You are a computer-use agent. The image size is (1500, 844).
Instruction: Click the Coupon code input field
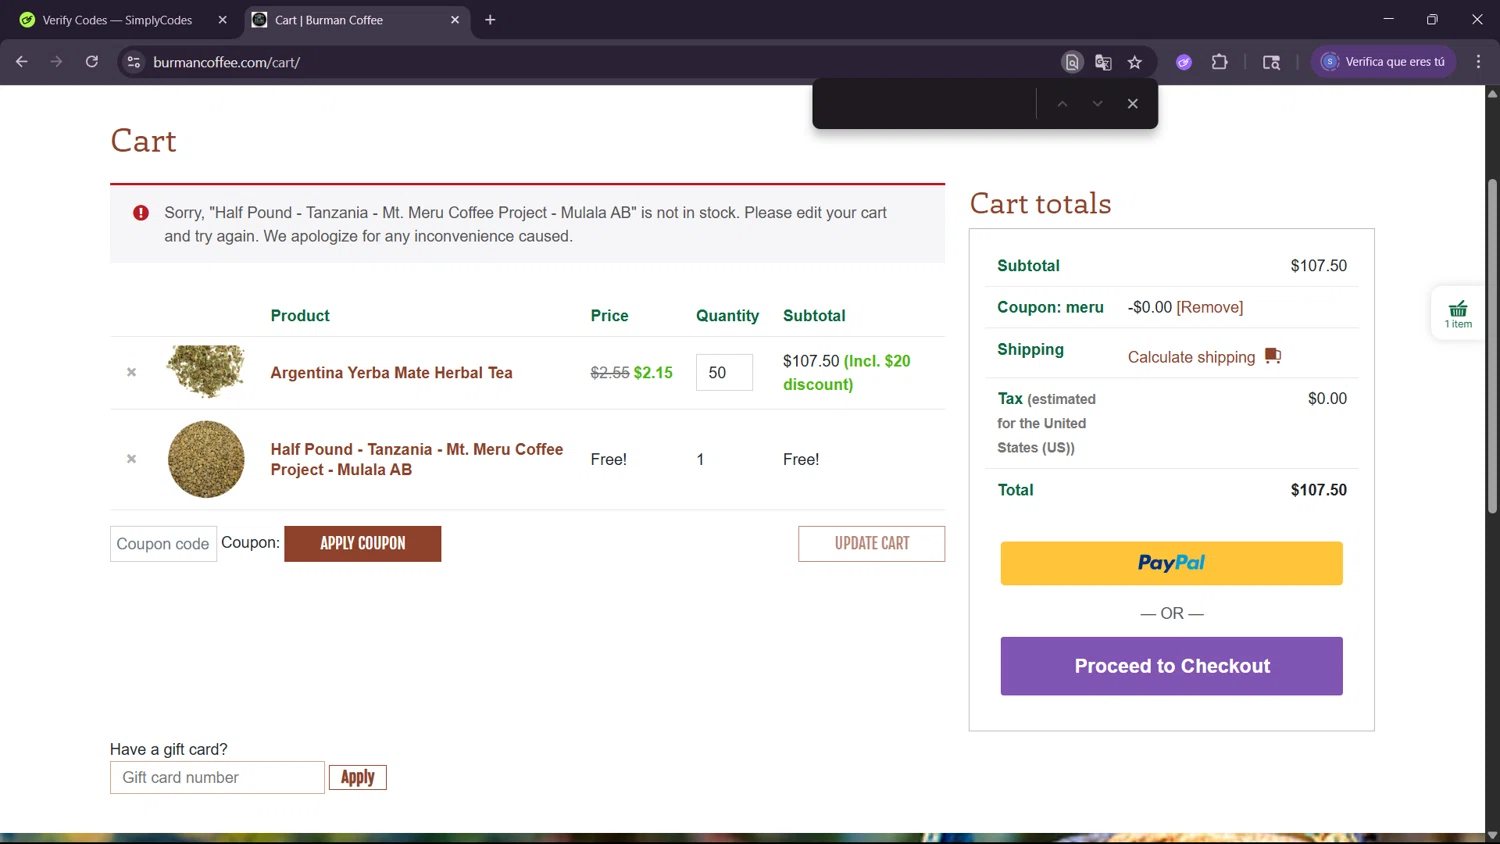coord(163,544)
